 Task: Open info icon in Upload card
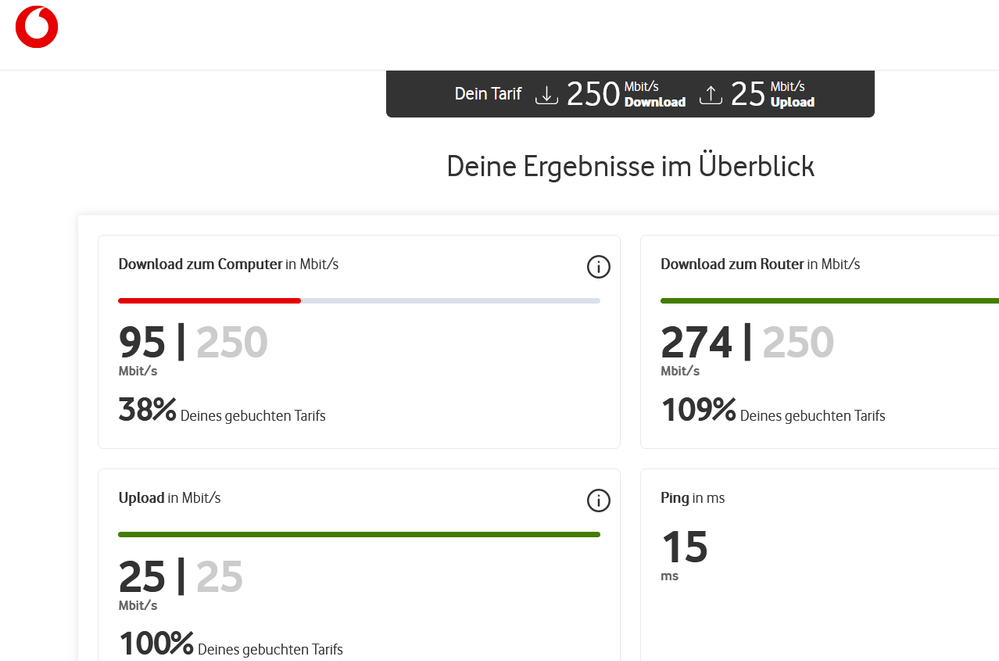(598, 500)
